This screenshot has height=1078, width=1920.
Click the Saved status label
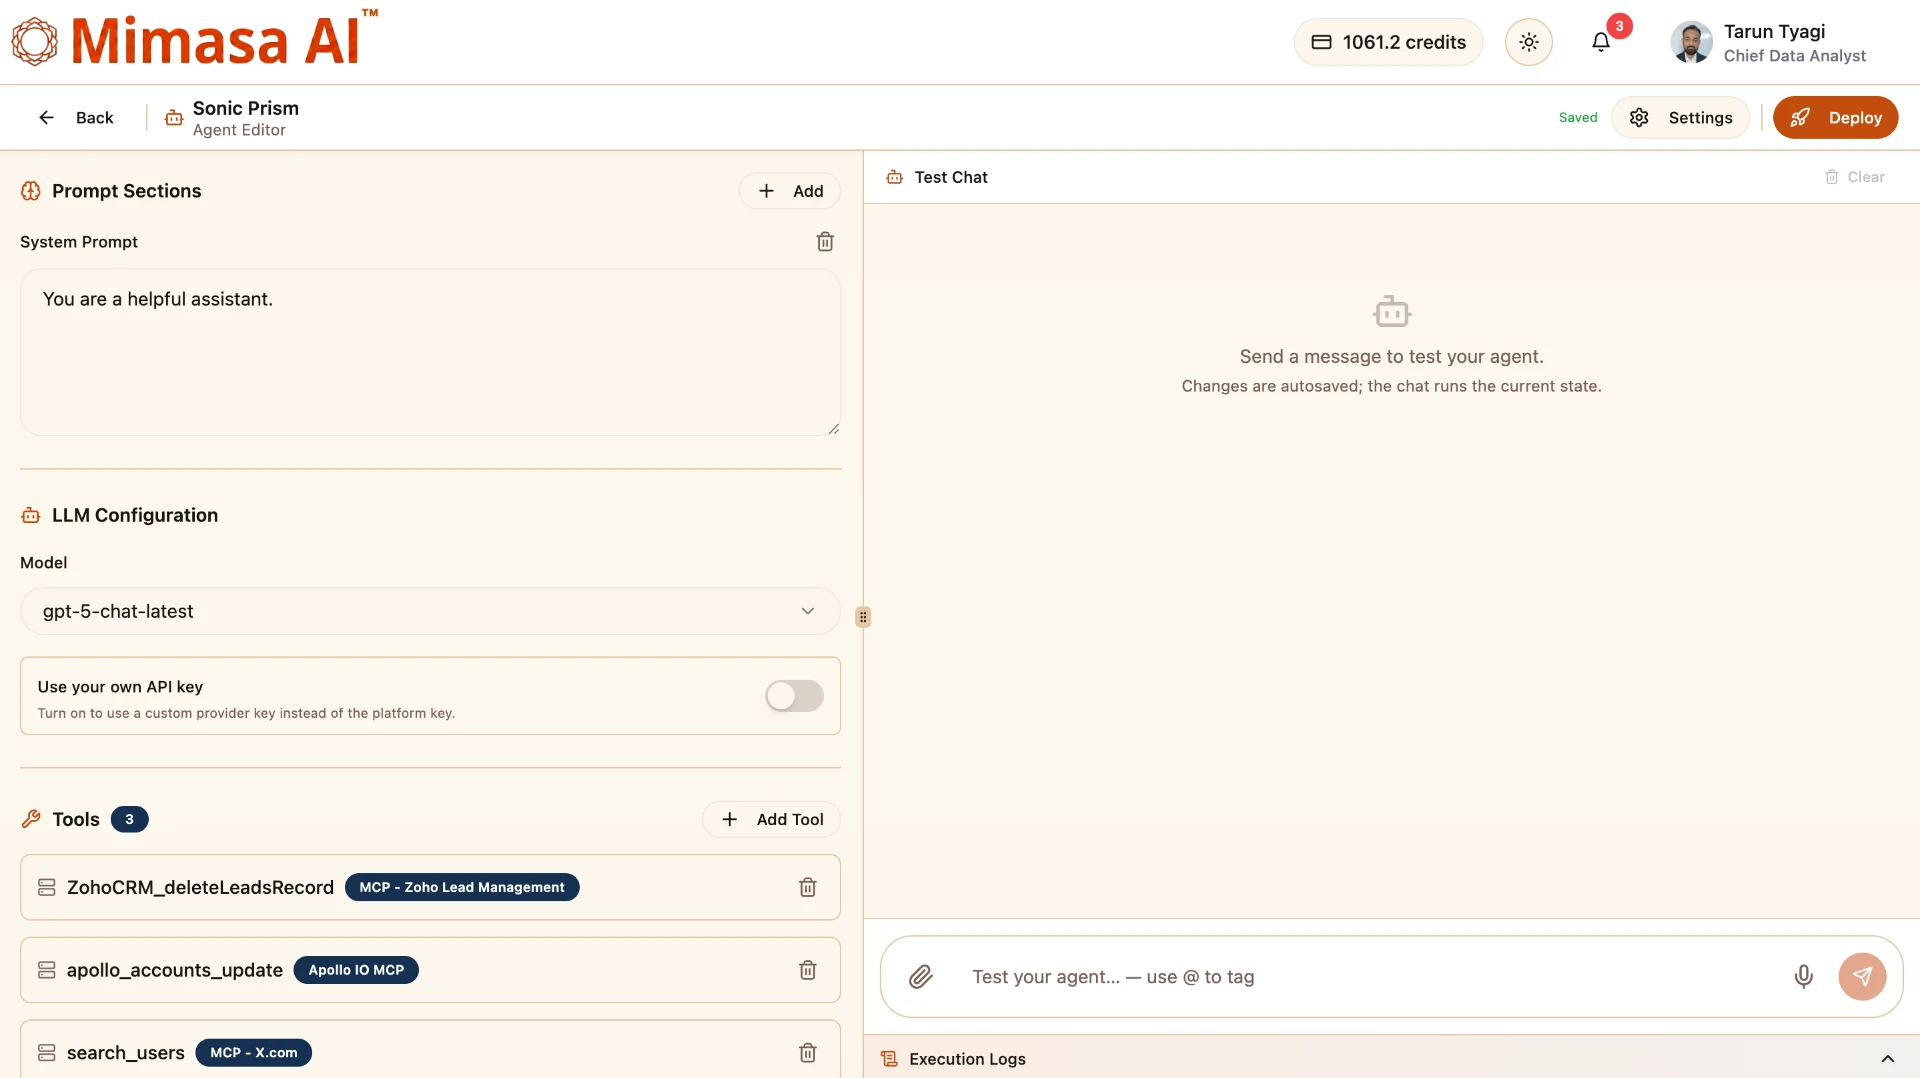click(x=1578, y=118)
